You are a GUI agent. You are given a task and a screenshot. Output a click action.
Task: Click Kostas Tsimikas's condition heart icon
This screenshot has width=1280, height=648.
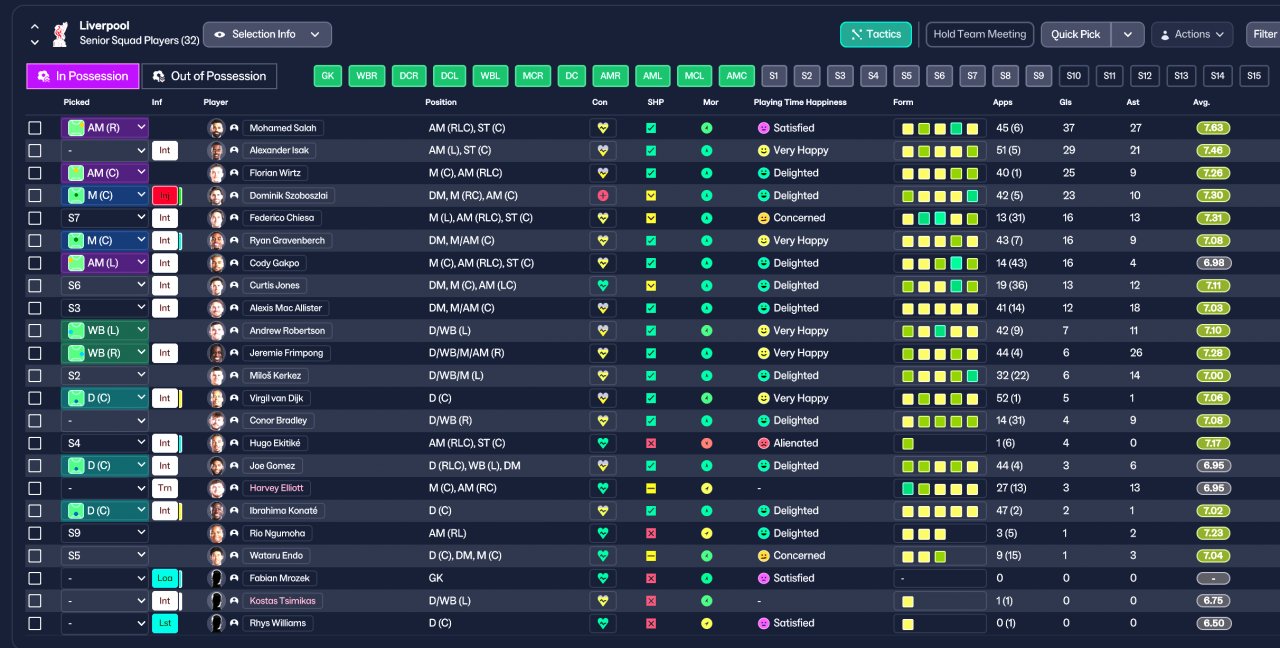[x=603, y=601]
